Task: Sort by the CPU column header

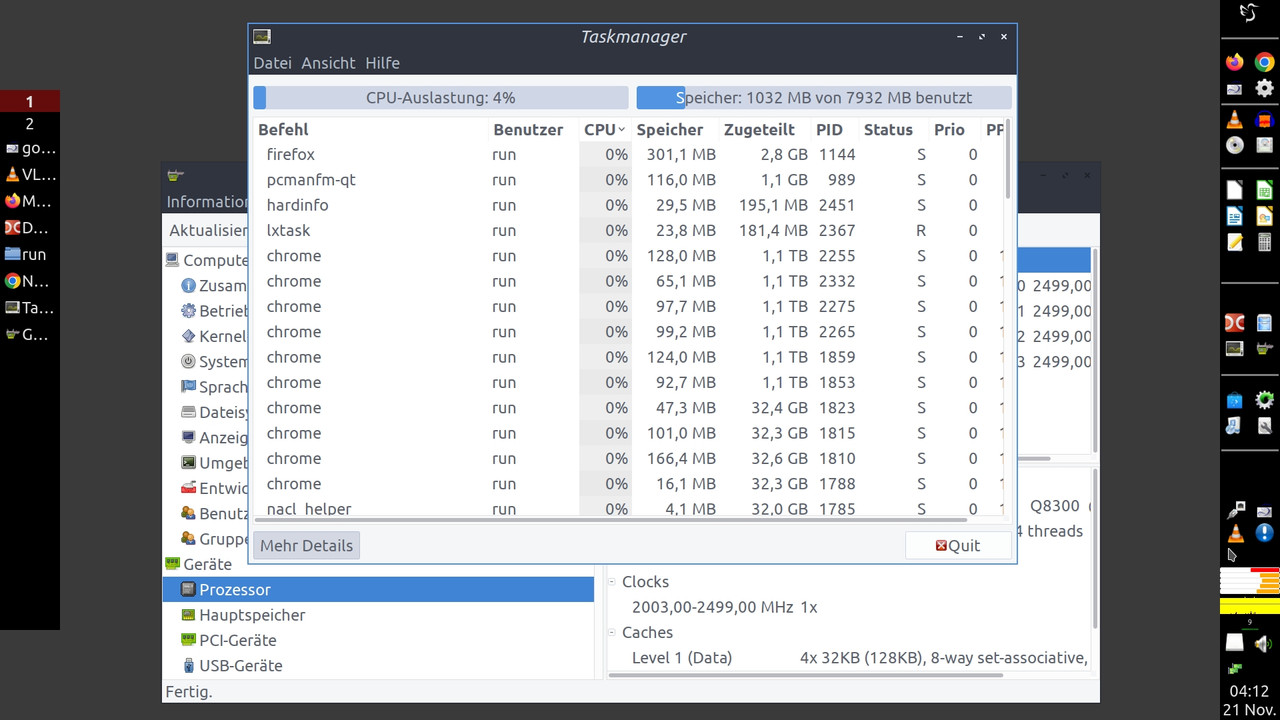Action: click(605, 130)
